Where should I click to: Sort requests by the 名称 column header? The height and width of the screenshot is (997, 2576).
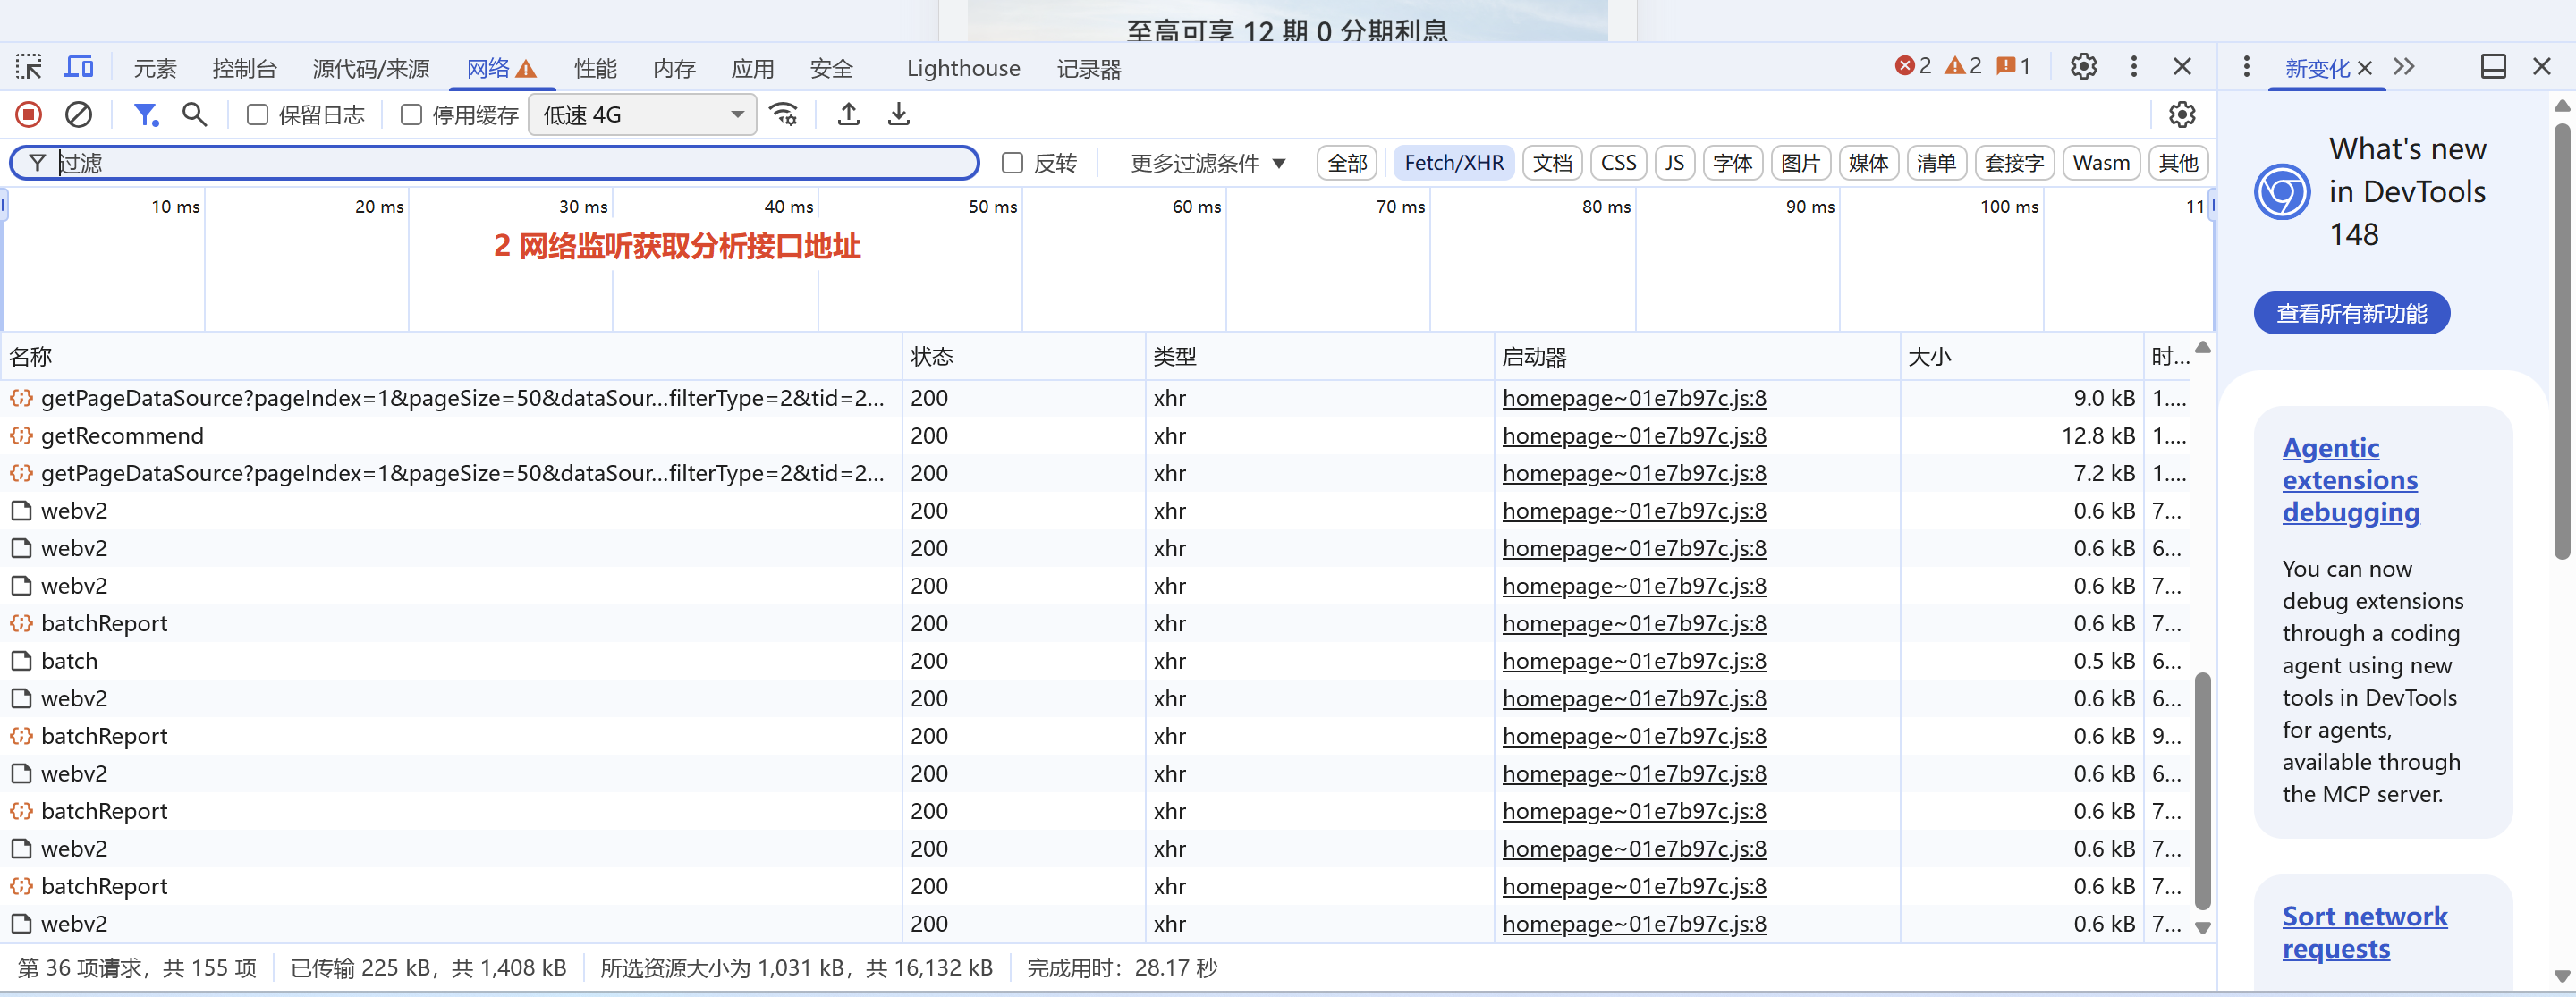tap(450, 356)
